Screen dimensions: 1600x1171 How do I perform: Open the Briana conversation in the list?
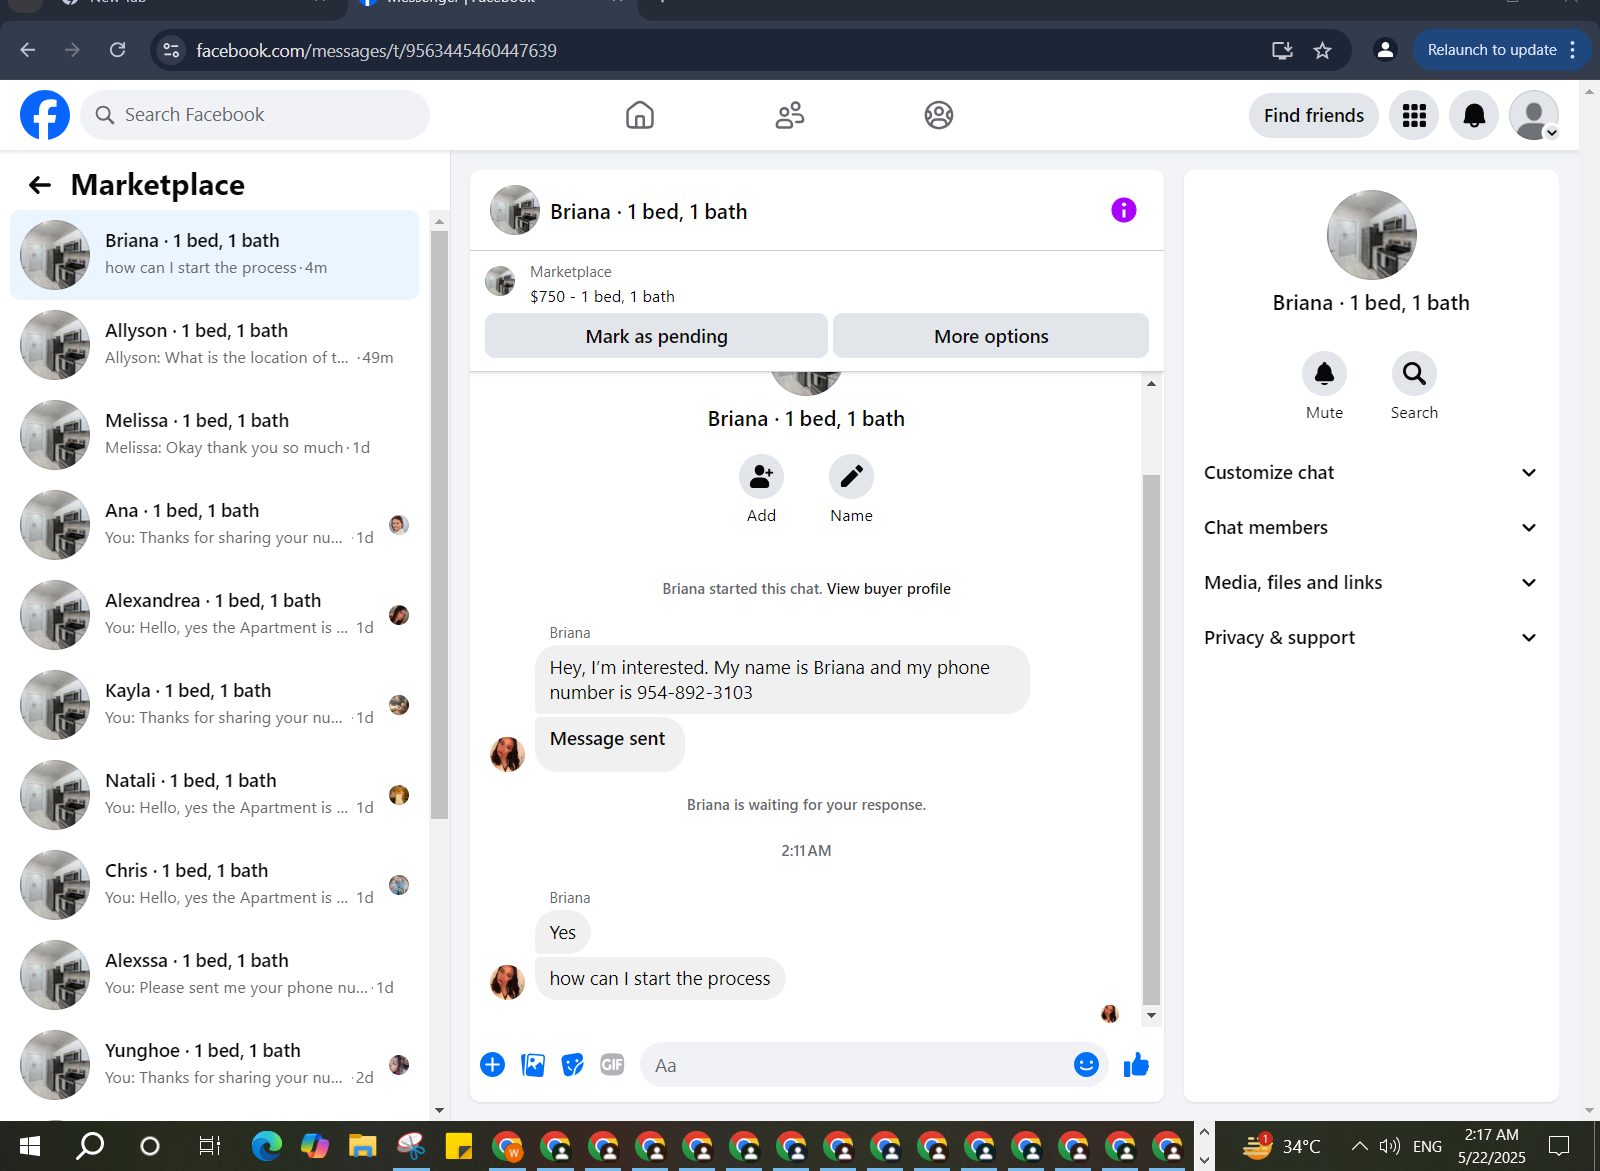(215, 255)
